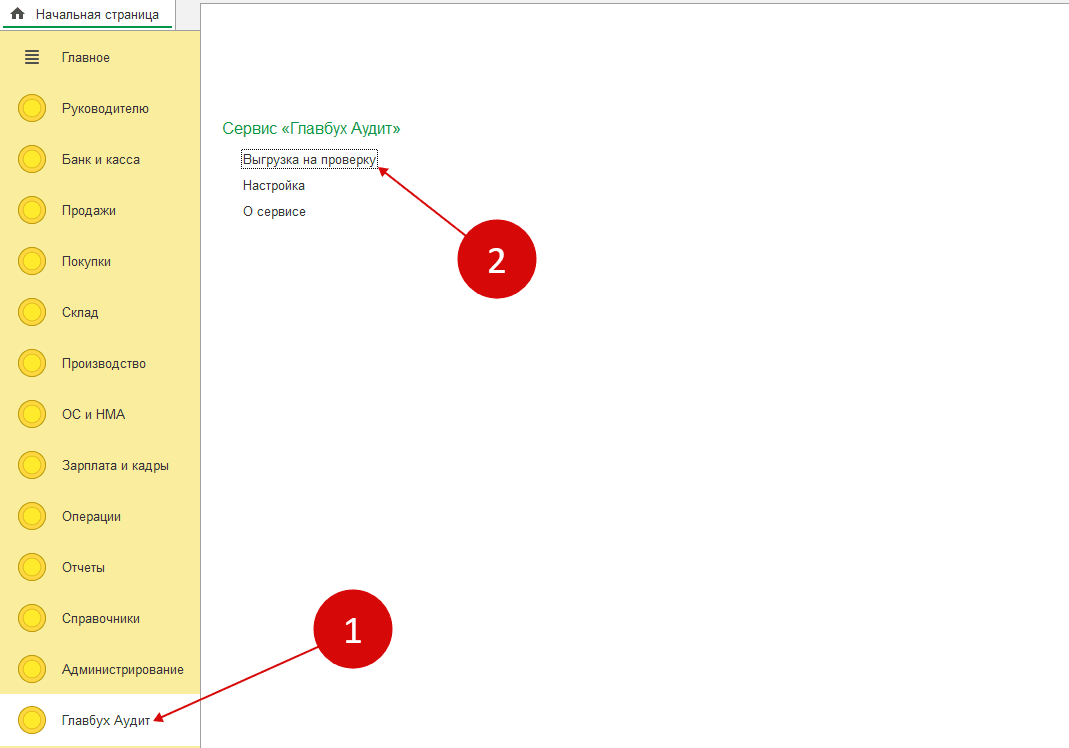This screenshot has height=748, width=1069.
Task: Select the highlighted Главбух Аудит sidebar item
Action: tap(105, 721)
